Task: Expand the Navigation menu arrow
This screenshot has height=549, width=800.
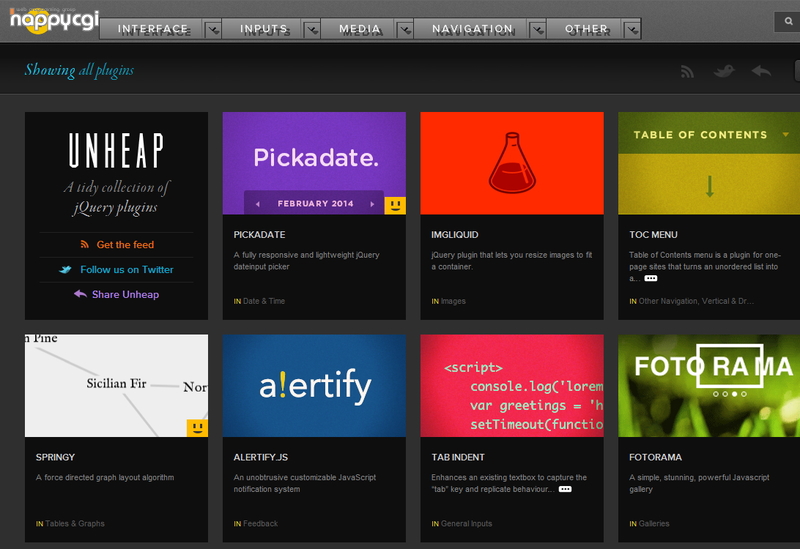Action: 537,30
